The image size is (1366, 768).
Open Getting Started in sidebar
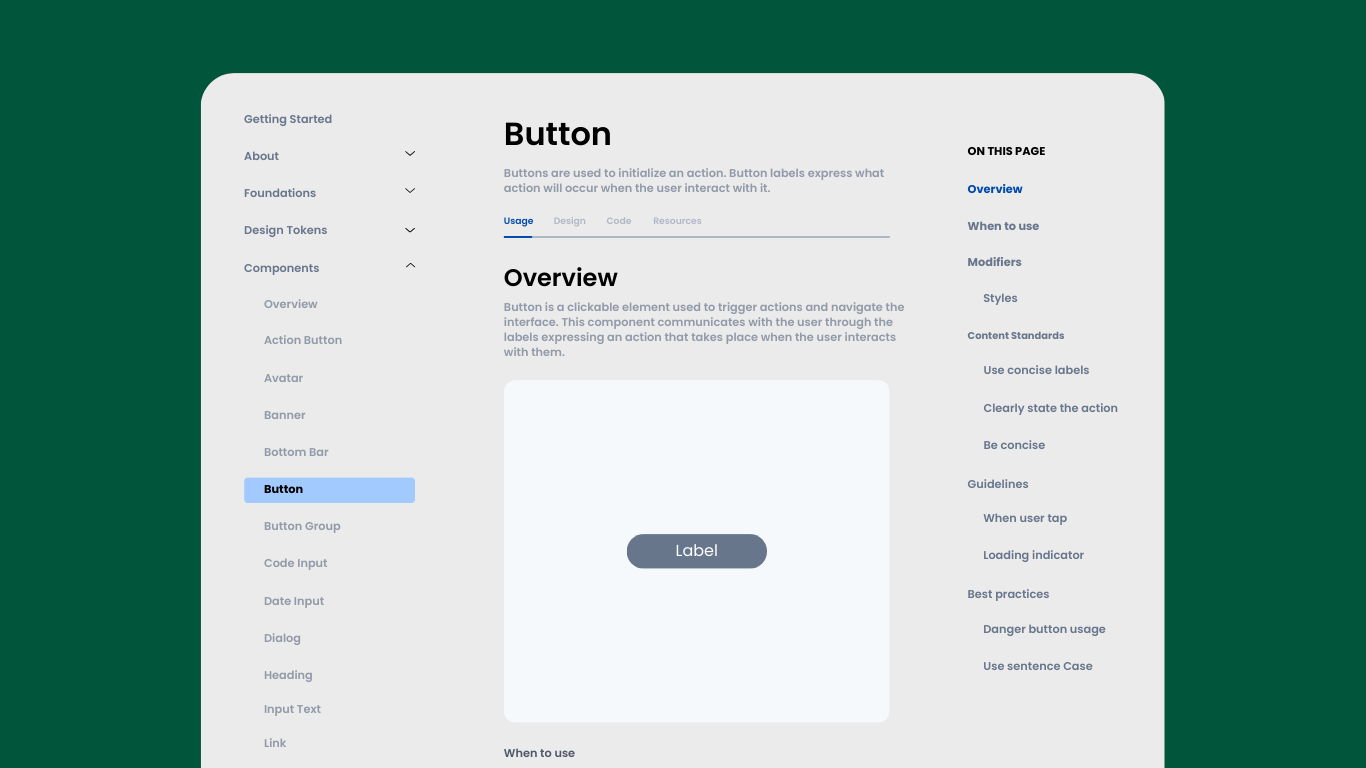(288, 119)
